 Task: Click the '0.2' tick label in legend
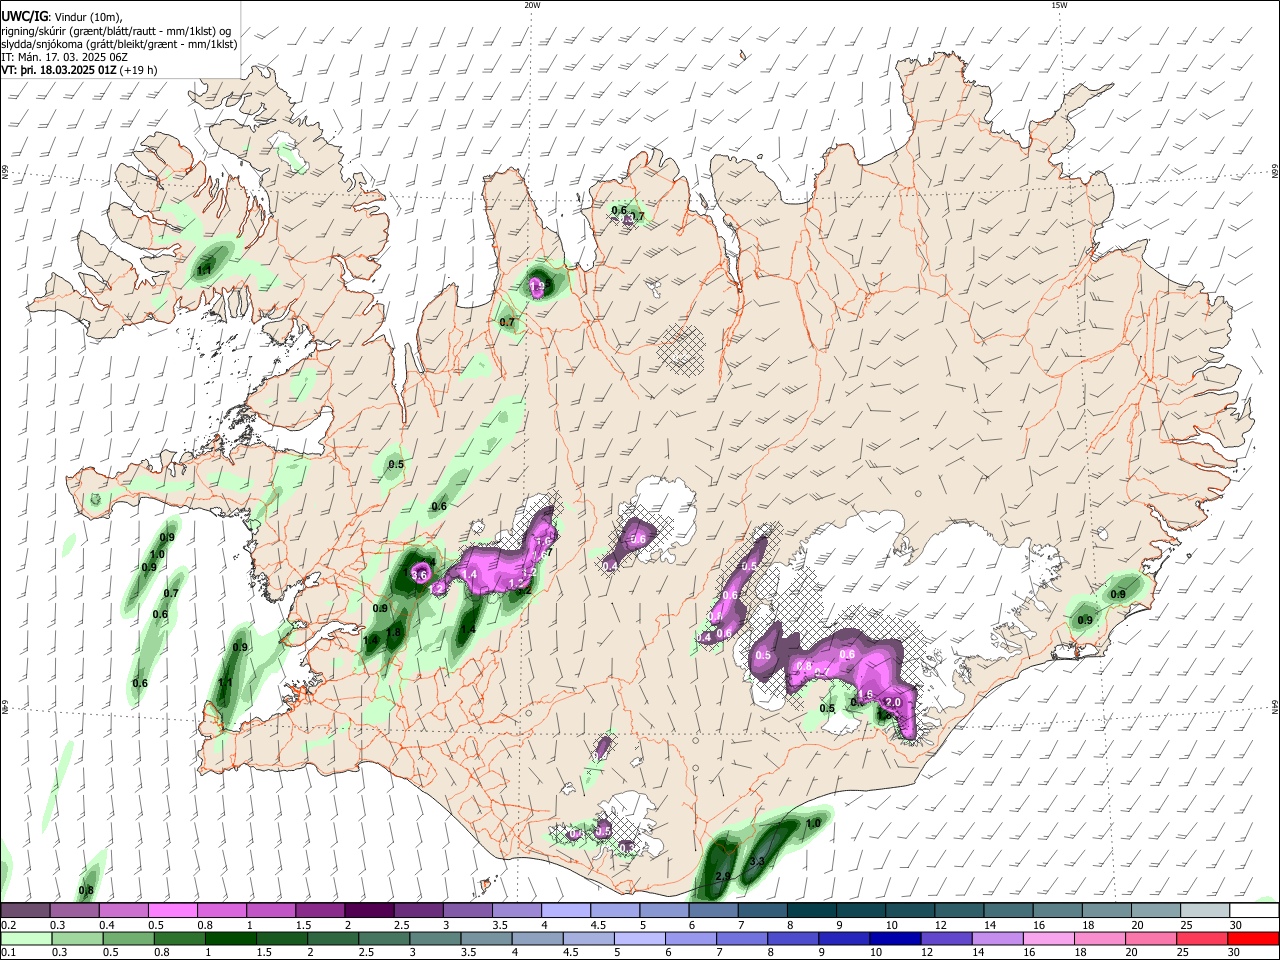[x=8, y=925]
